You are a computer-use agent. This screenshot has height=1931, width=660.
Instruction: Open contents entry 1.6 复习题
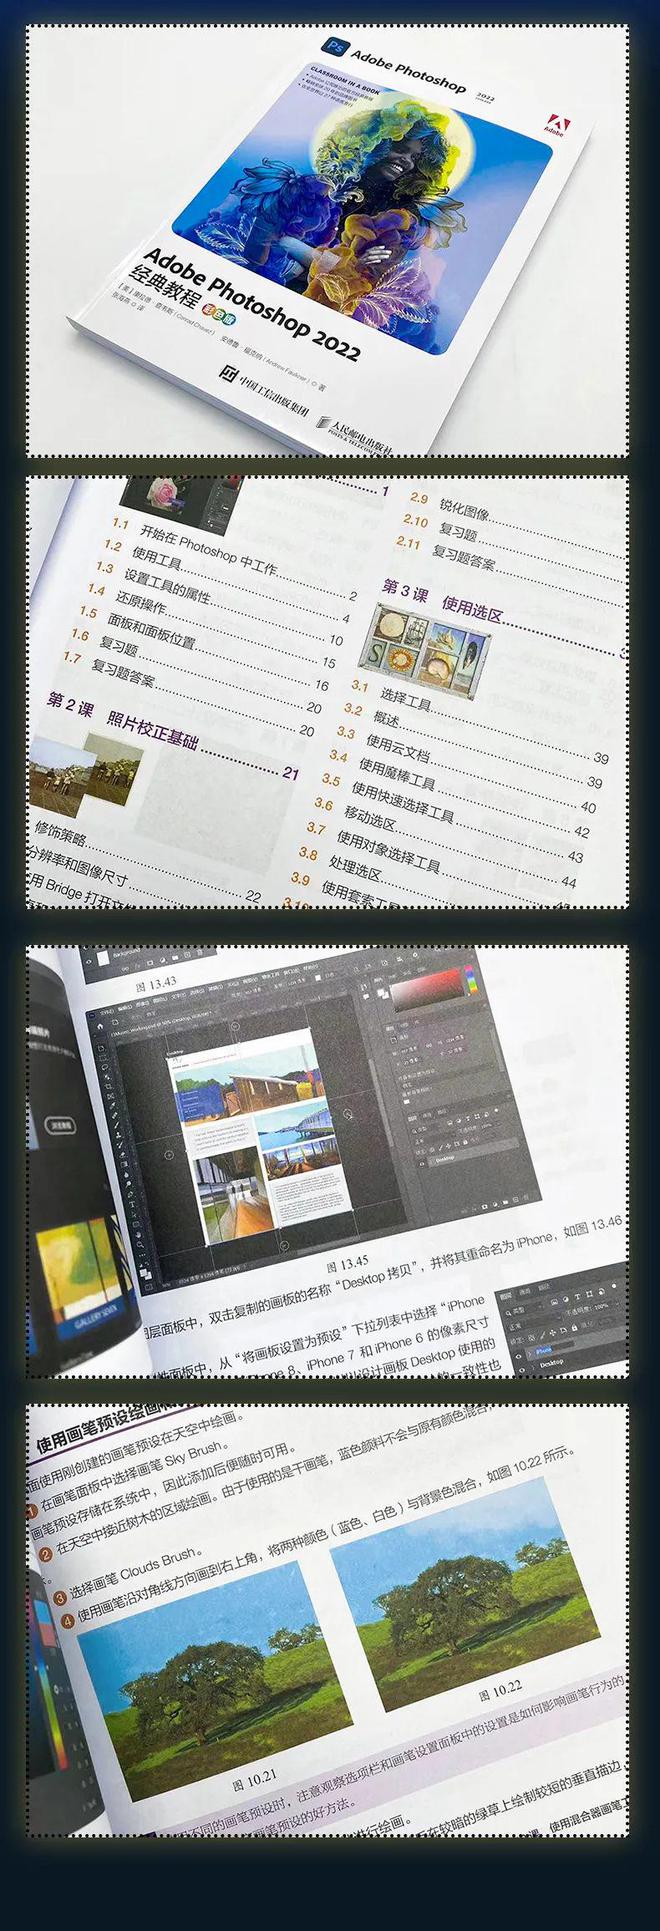click(104, 642)
